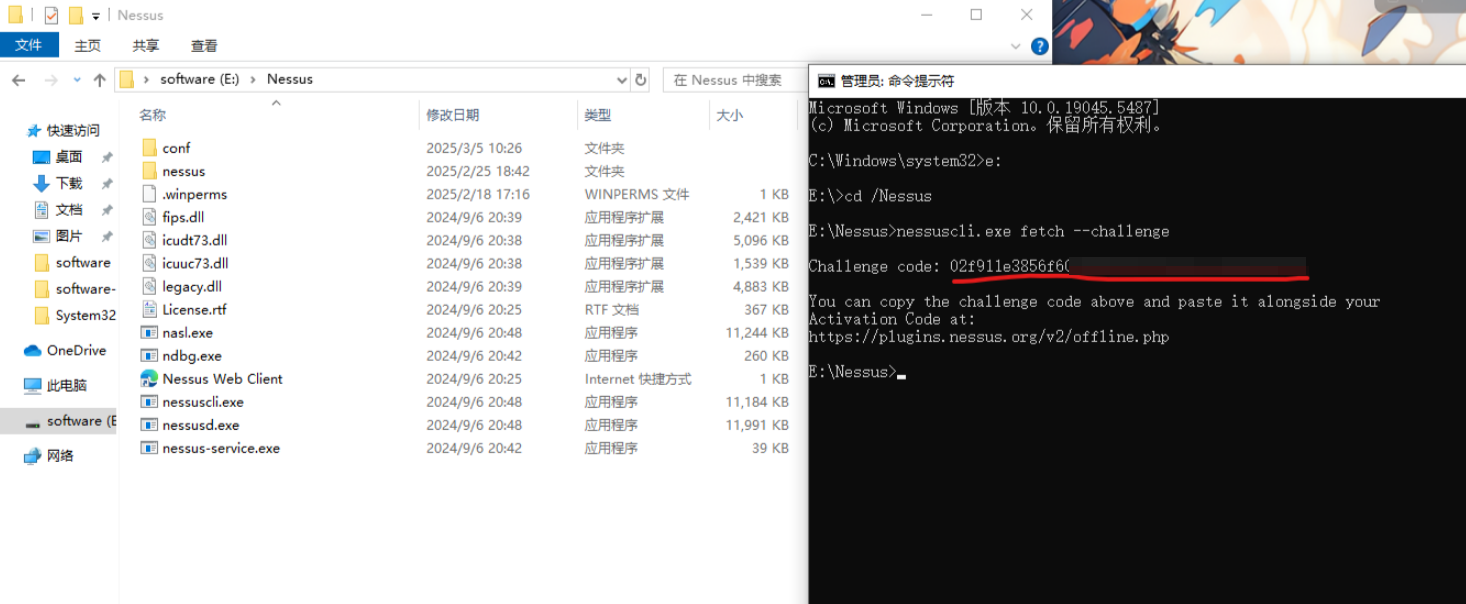1466x604 pixels.
Task: Select the Nessus Web Client shortcut icon
Action: pyautogui.click(x=149, y=378)
